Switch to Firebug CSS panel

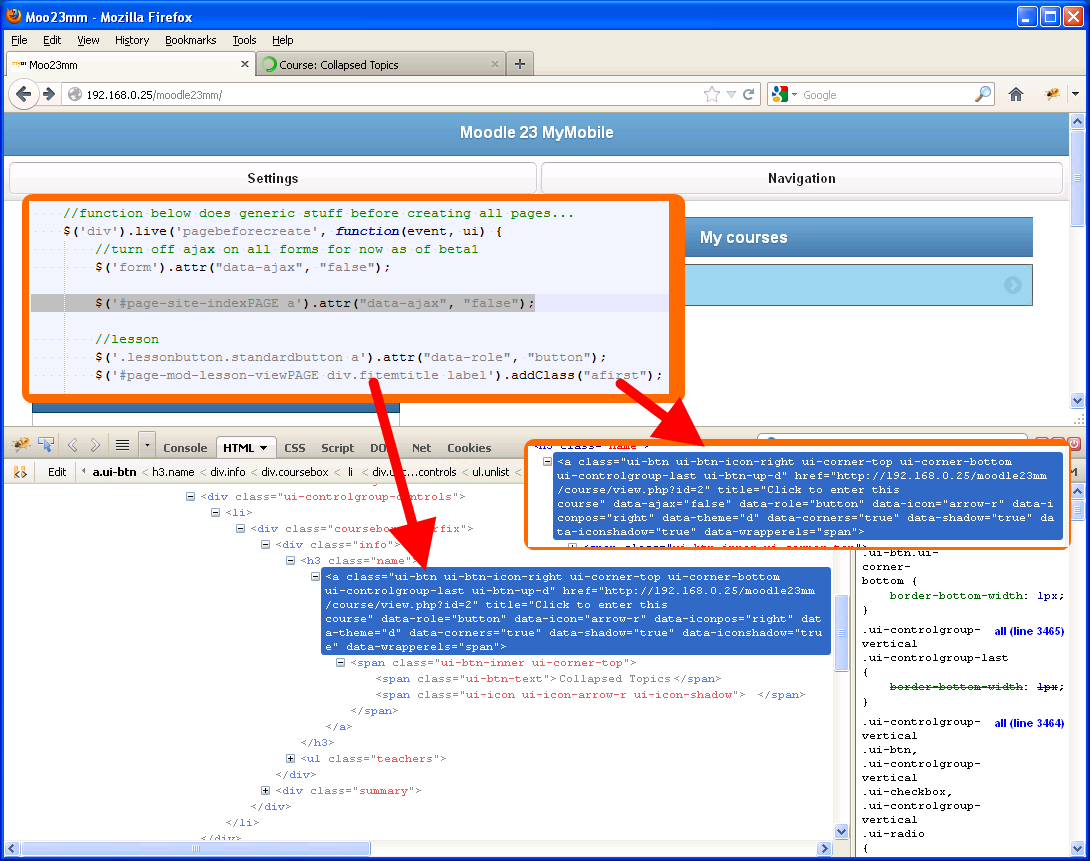pos(295,448)
